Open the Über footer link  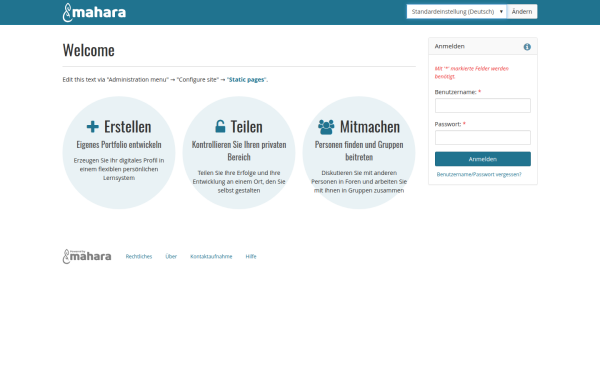171,256
